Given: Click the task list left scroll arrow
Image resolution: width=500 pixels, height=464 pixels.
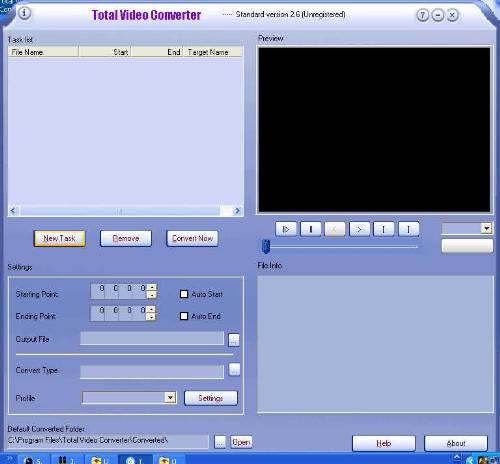Looking at the screenshot, I should [13, 211].
